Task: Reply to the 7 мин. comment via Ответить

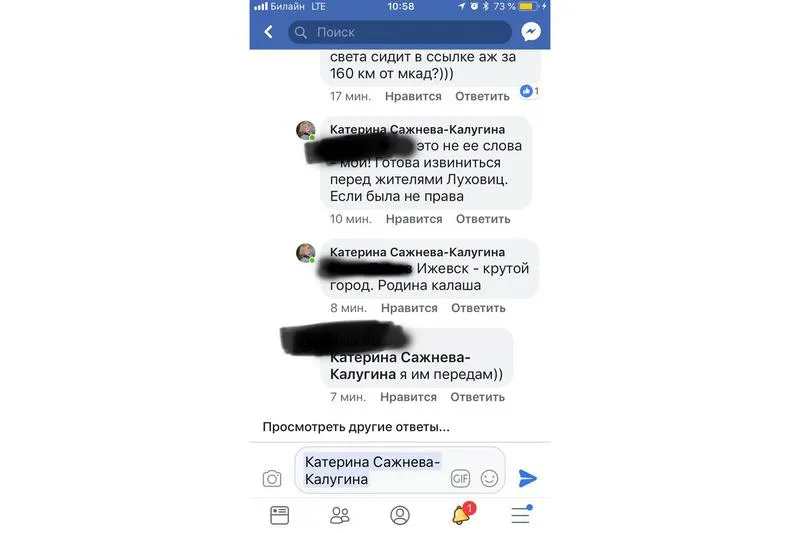Action: tap(478, 397)
